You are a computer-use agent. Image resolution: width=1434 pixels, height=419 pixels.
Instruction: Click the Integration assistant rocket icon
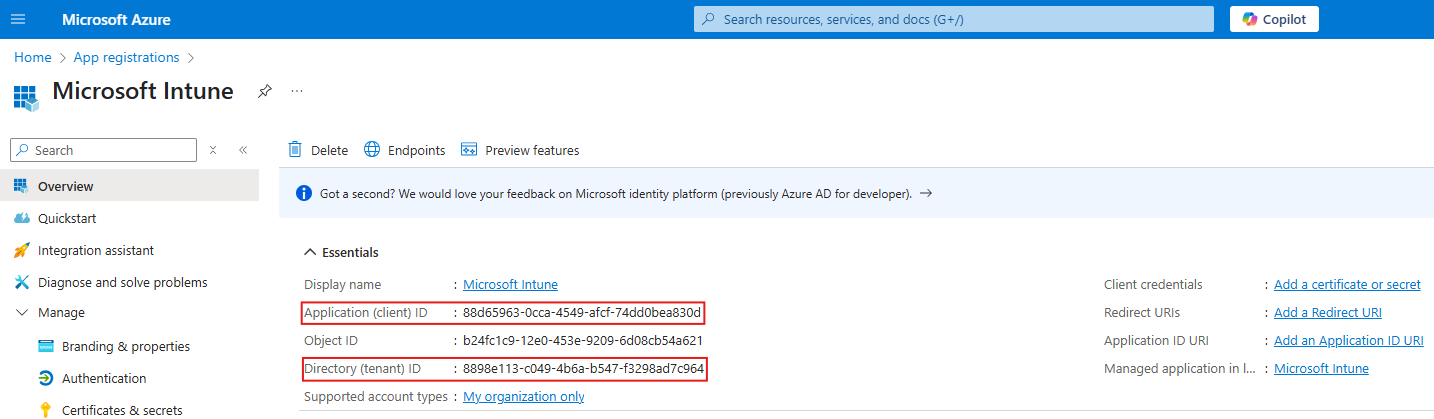point(21,250)
